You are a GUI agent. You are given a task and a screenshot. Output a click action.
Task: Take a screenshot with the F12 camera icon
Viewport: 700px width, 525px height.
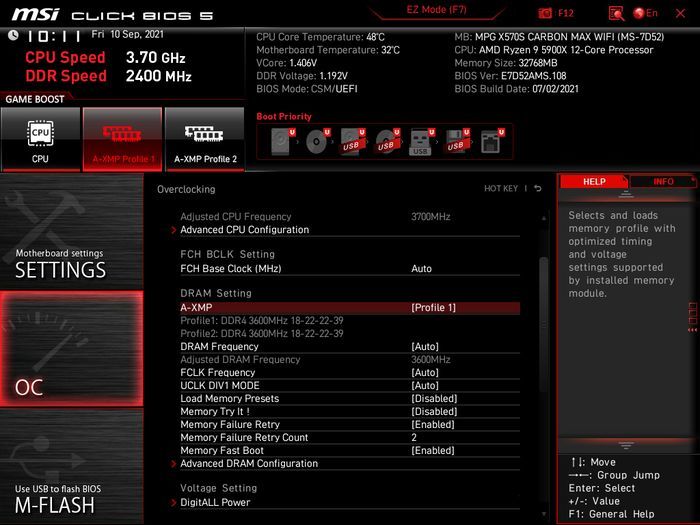point(545,13)
